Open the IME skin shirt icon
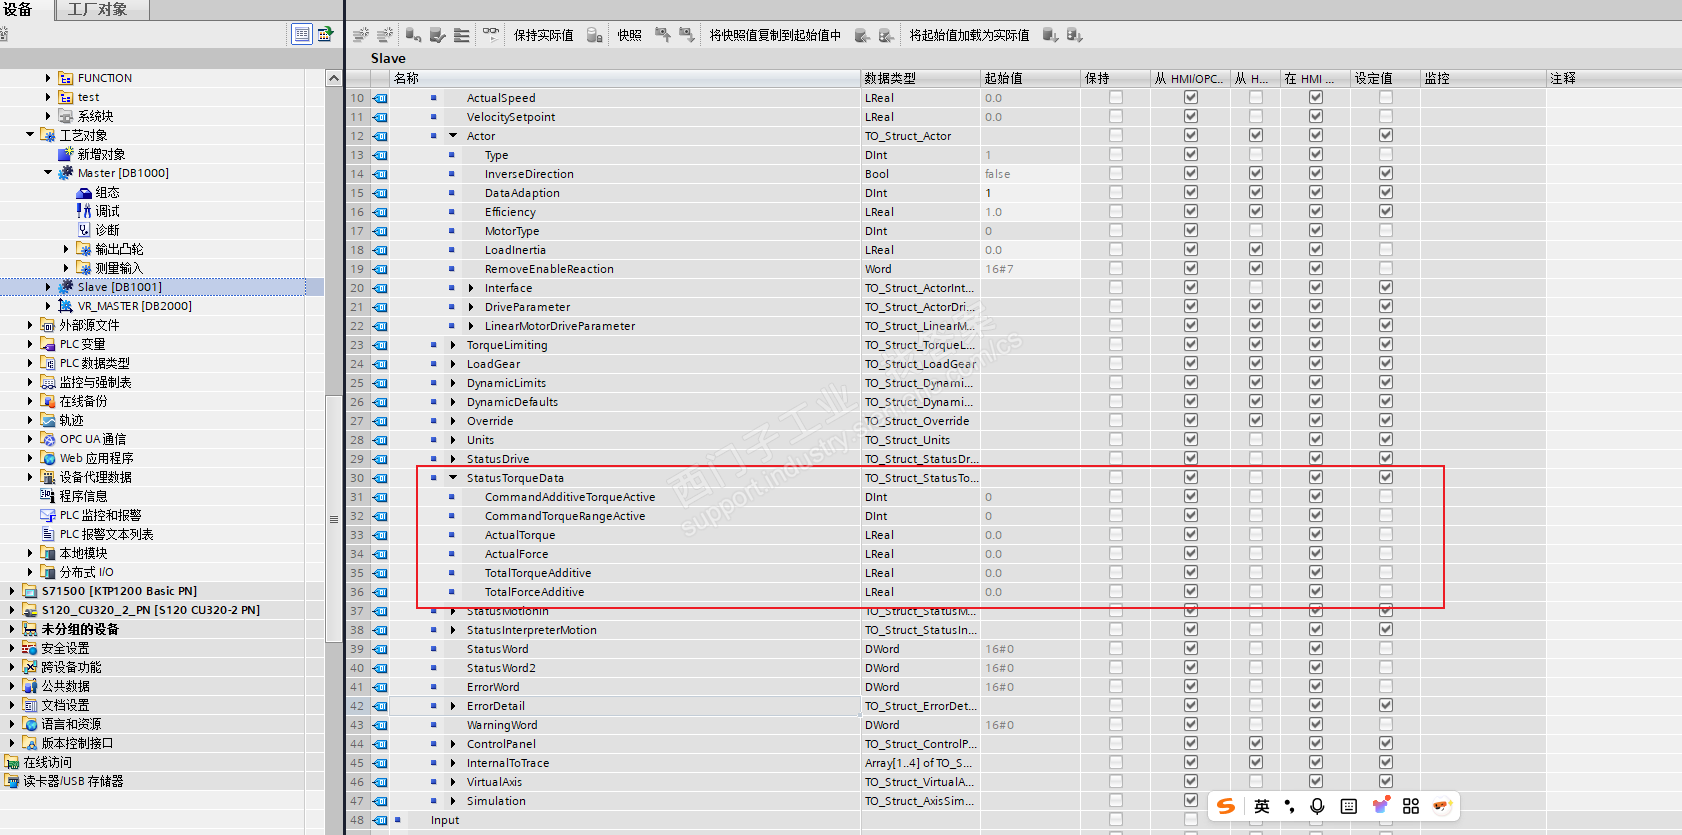The width and height of the screenshot is (1682, 835). 1380,806
